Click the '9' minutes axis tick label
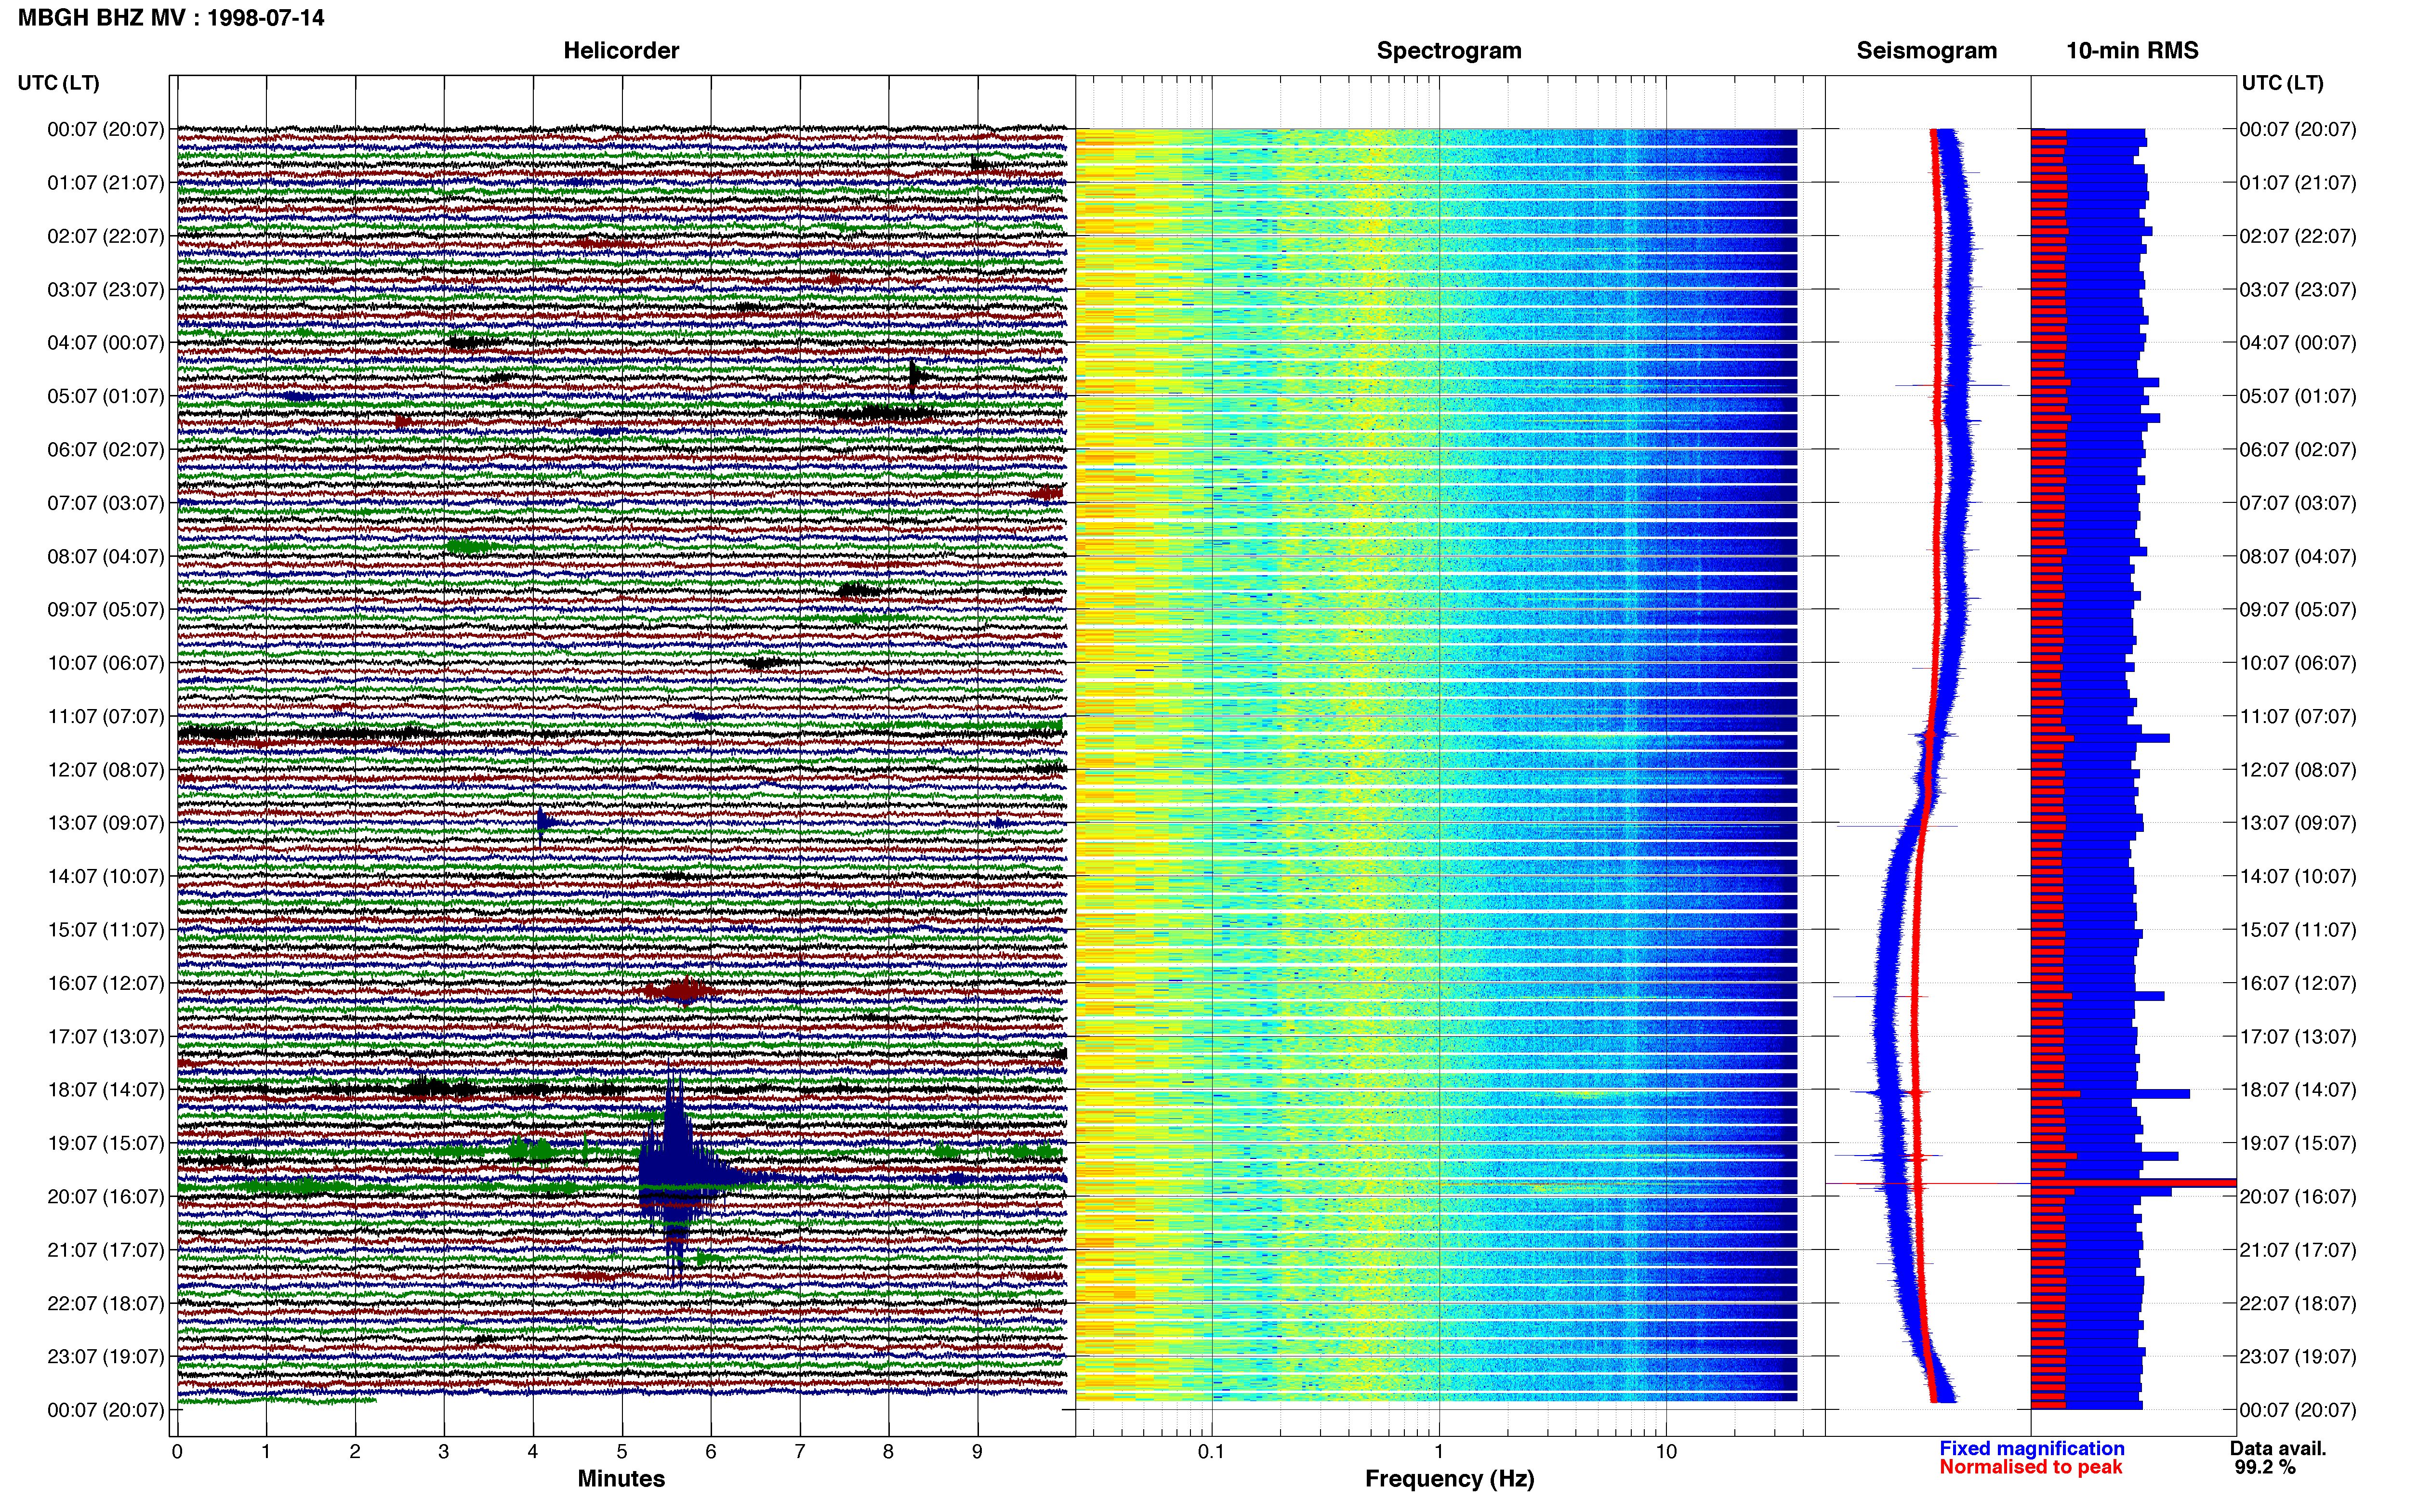 point(977,1451)
